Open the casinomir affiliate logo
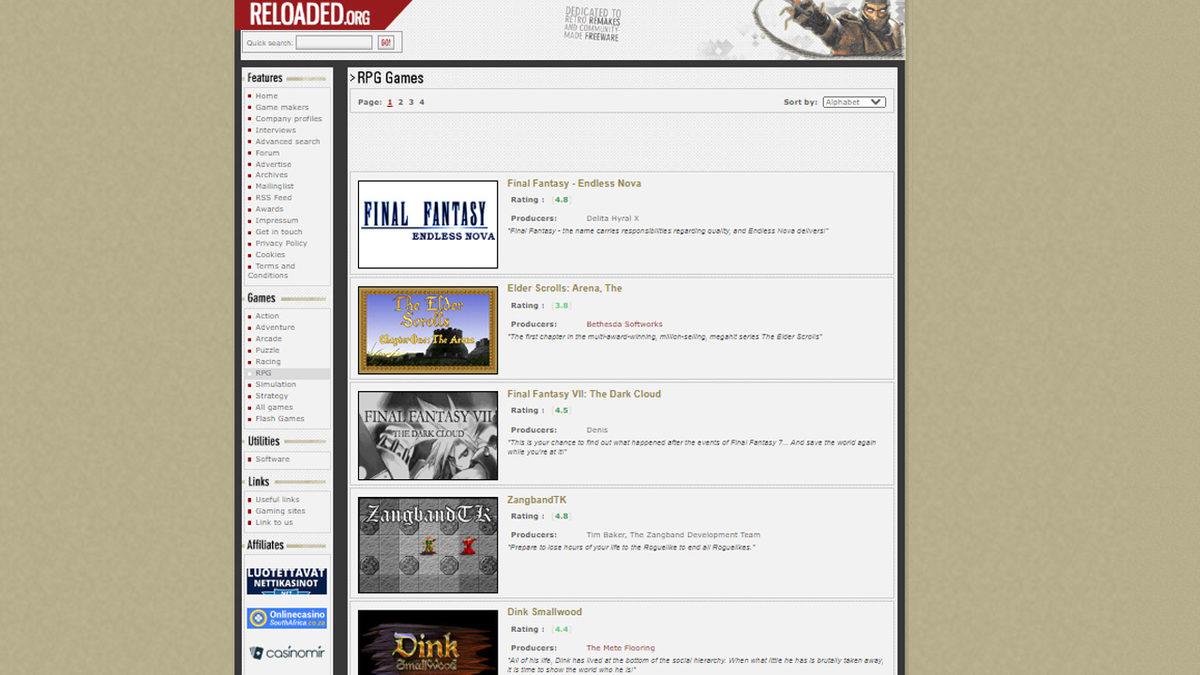Screen dimensions: 1200x675 click(x=287, y=653)
